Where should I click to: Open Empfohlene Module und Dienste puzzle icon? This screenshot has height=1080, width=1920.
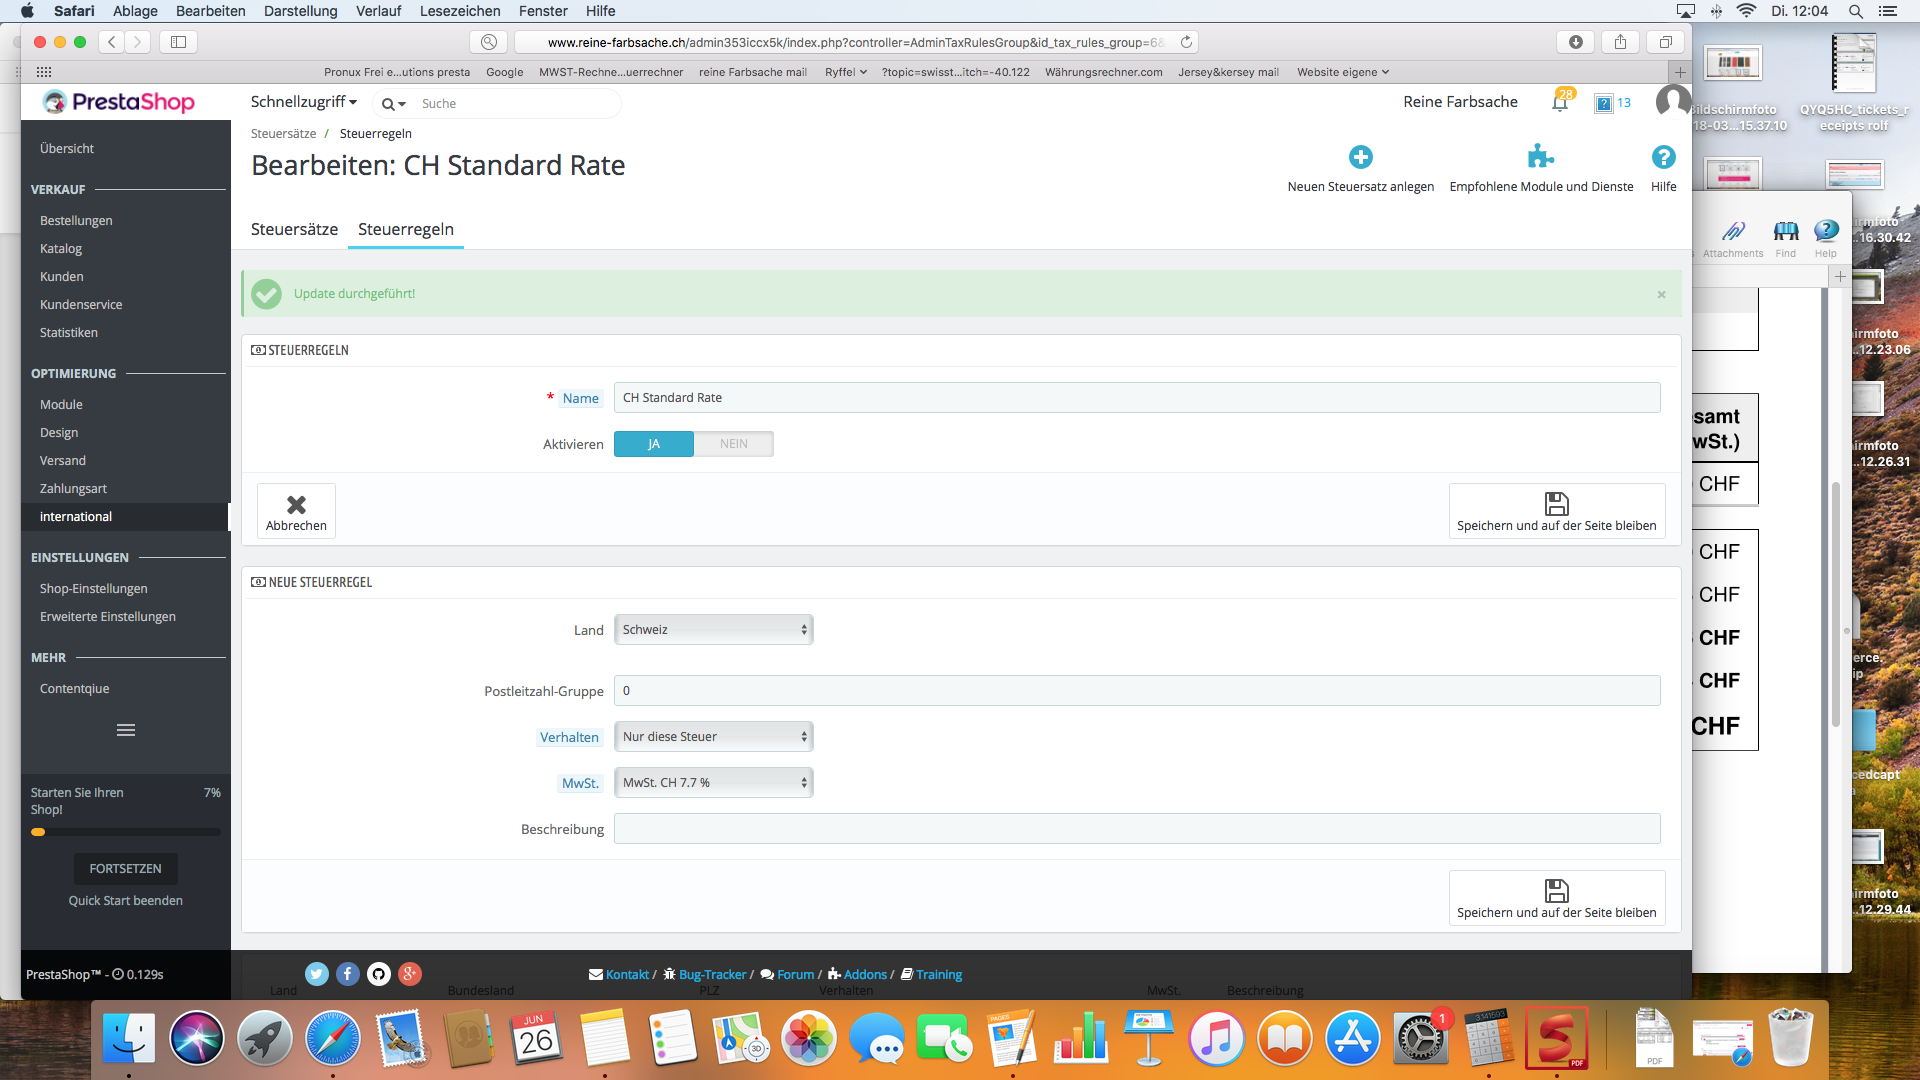(x=1540, y=157)
